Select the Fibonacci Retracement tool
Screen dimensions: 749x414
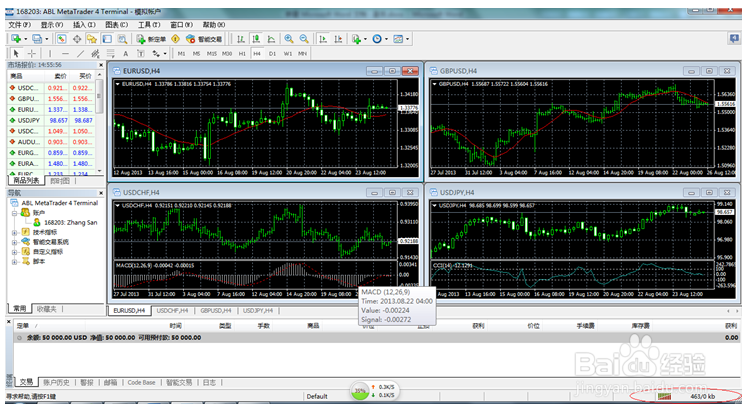pos(110,53)
